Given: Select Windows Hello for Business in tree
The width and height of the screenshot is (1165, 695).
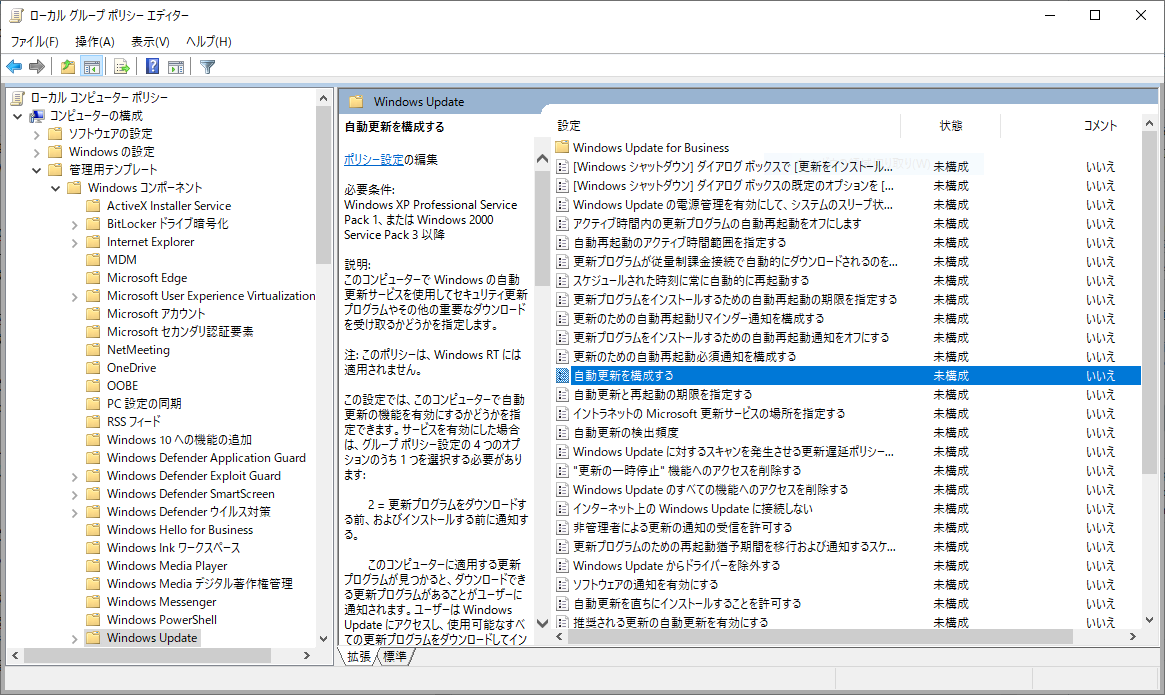Looking at the screenshot, I should click(x=180, y=529).
